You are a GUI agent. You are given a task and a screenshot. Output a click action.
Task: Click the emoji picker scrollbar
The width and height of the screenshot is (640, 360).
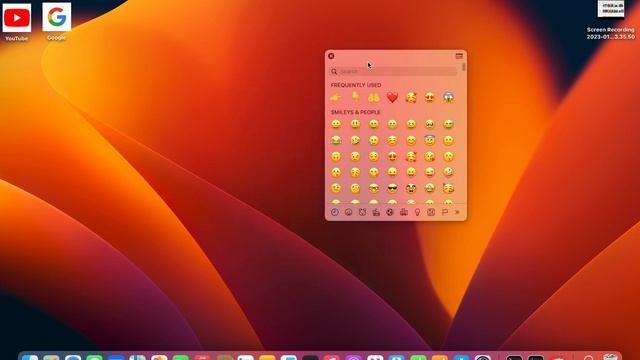point(464,67)
